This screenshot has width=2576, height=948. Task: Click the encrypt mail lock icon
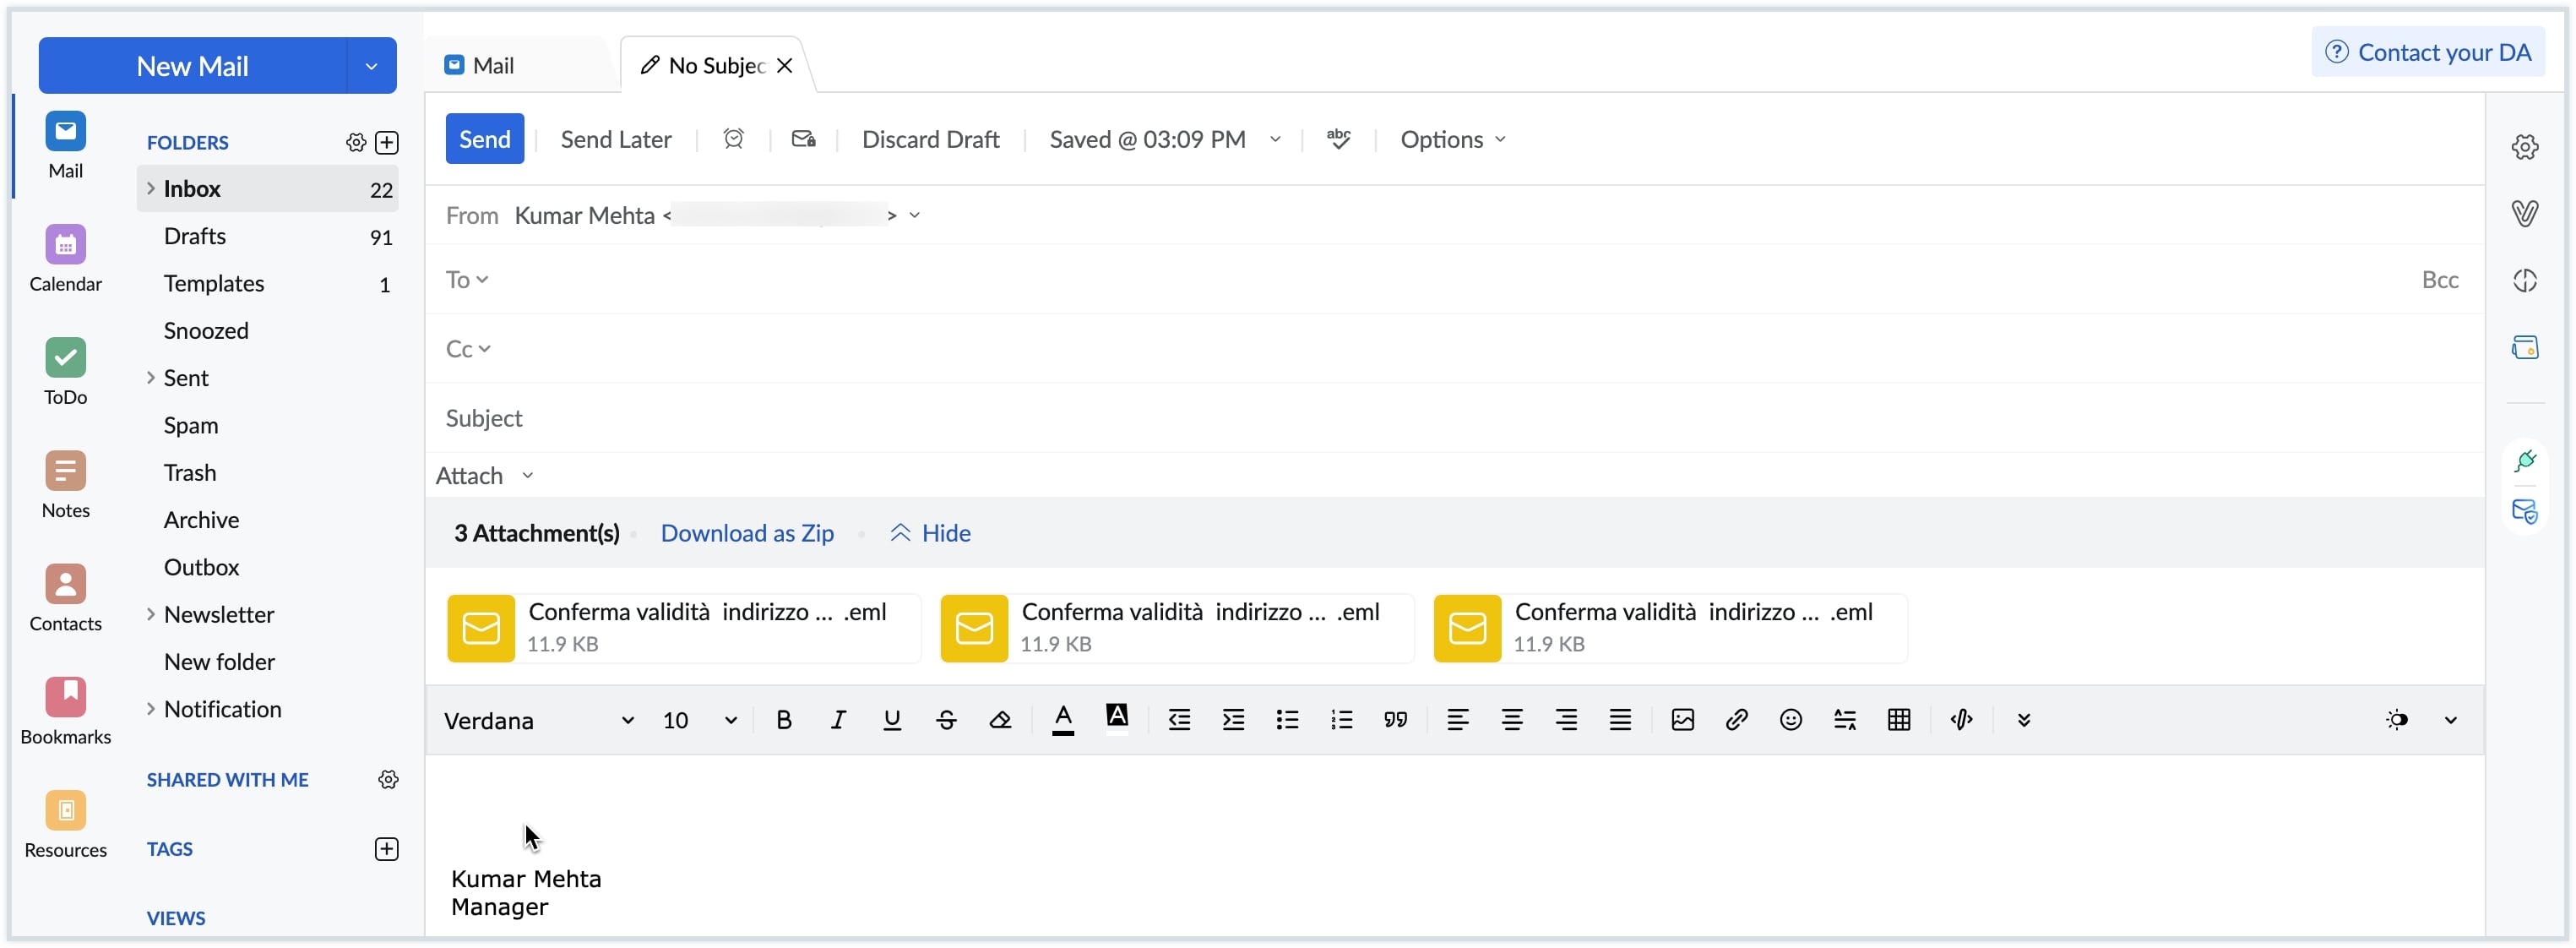pyautogui.click(x=803, y=139)
